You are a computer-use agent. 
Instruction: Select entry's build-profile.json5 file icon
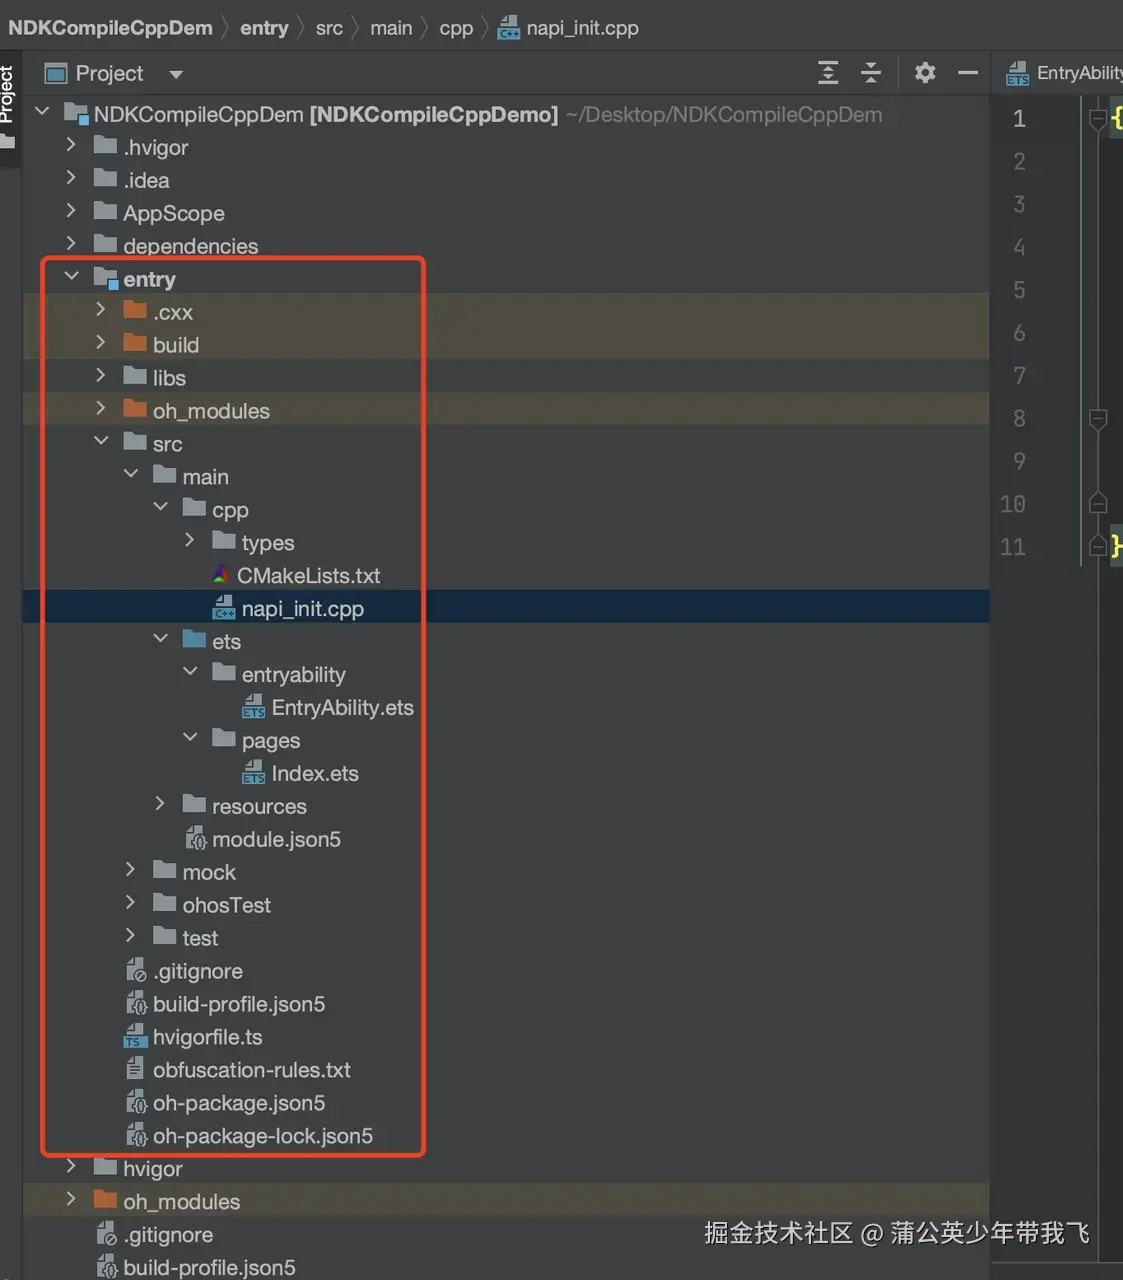136,1004
